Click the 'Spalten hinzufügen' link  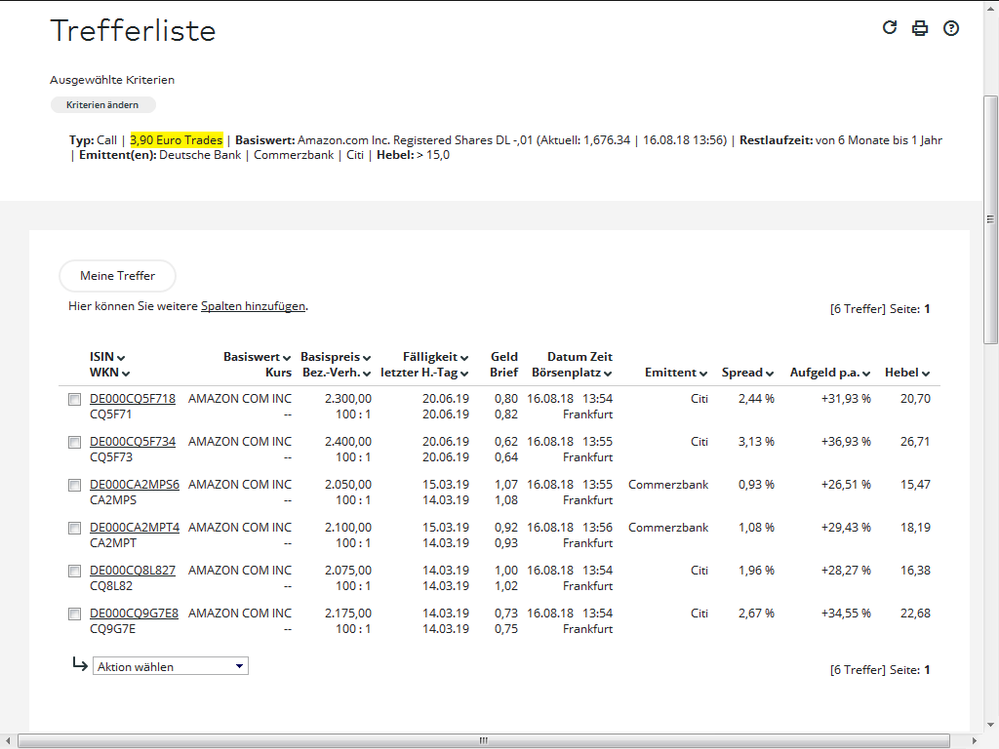click(x=253, y=307)
